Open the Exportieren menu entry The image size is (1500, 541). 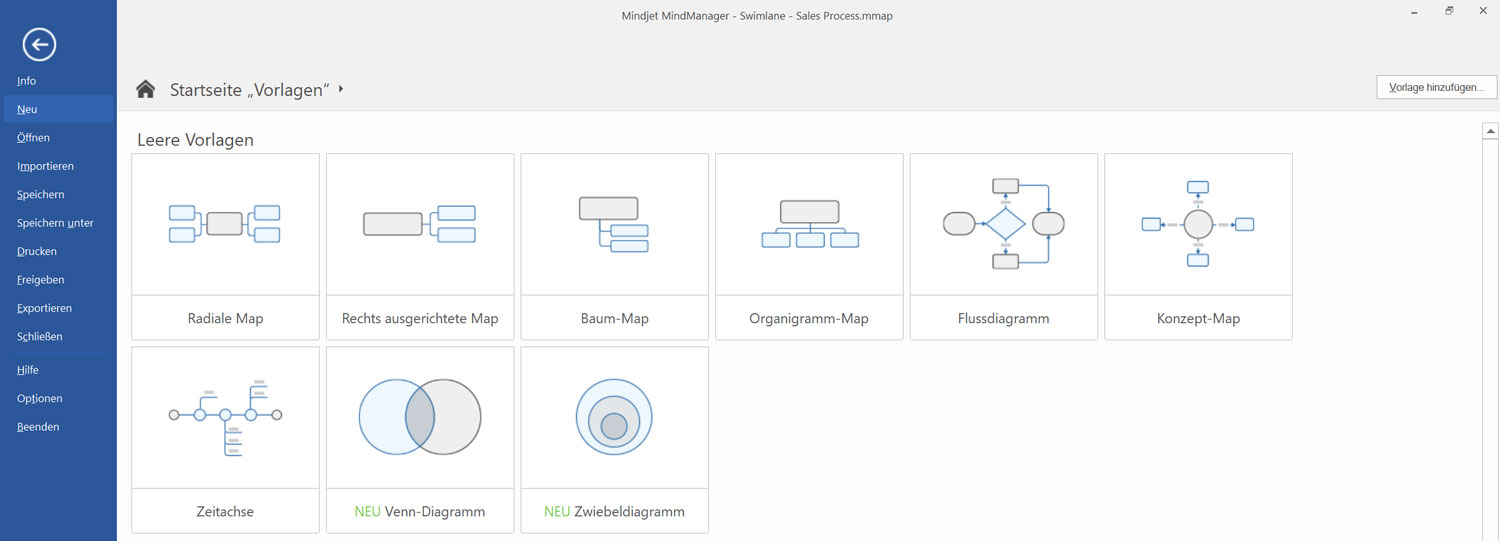[x=44, y=308]
